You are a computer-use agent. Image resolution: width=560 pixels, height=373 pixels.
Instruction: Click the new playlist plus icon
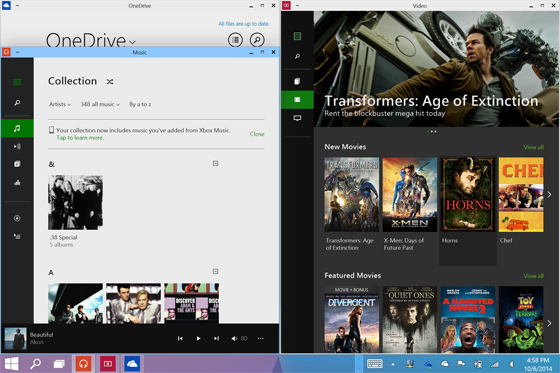(x=17, y=218)
